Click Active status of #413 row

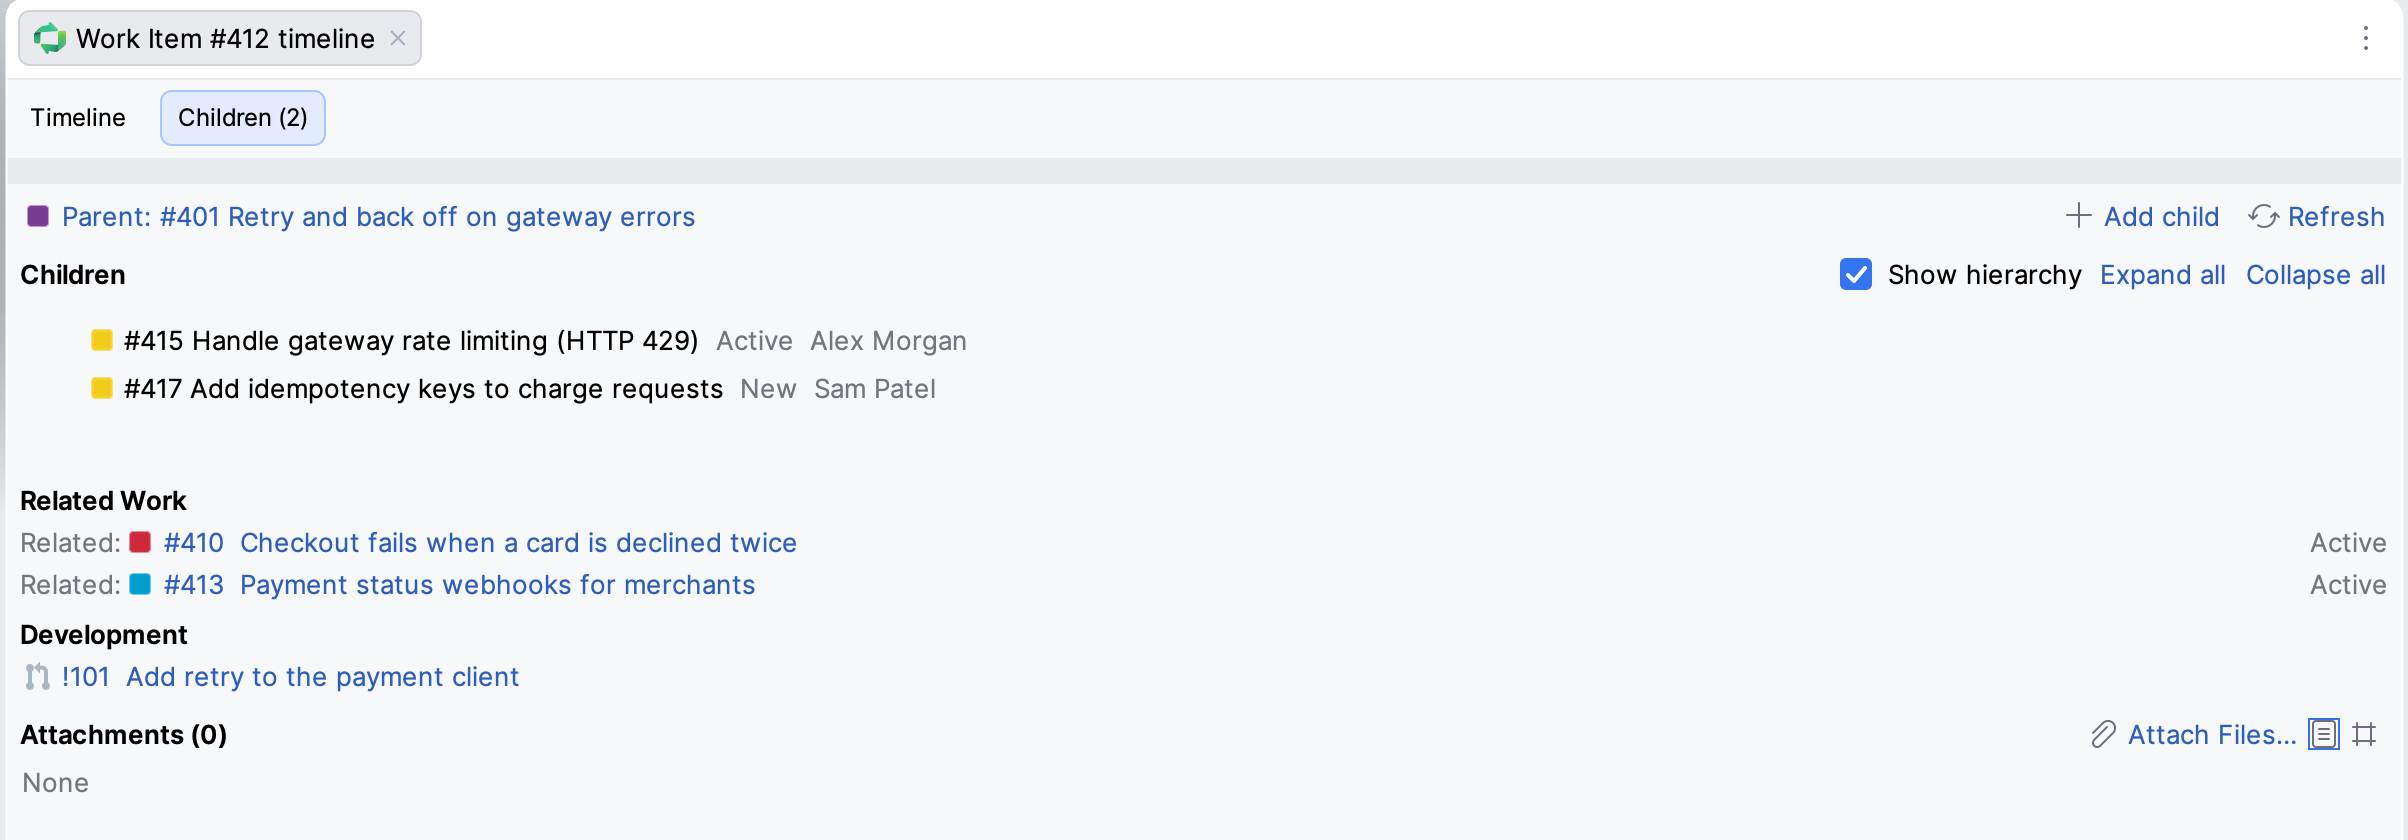(2348, 585)
